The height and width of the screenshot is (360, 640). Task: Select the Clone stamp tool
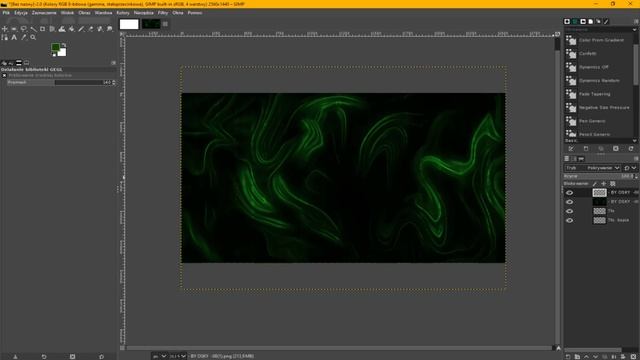(x=100, y=29)
